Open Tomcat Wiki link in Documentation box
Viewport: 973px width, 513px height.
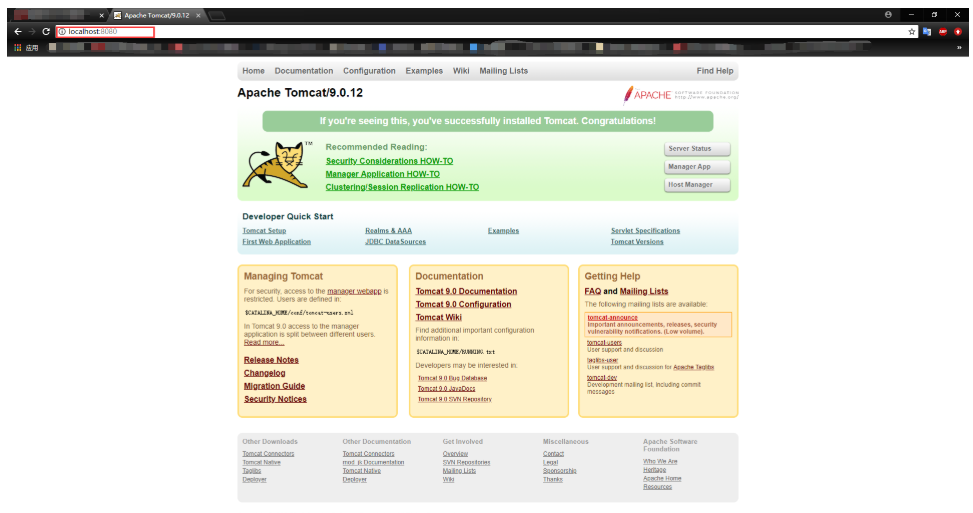[x=439, y=318]
